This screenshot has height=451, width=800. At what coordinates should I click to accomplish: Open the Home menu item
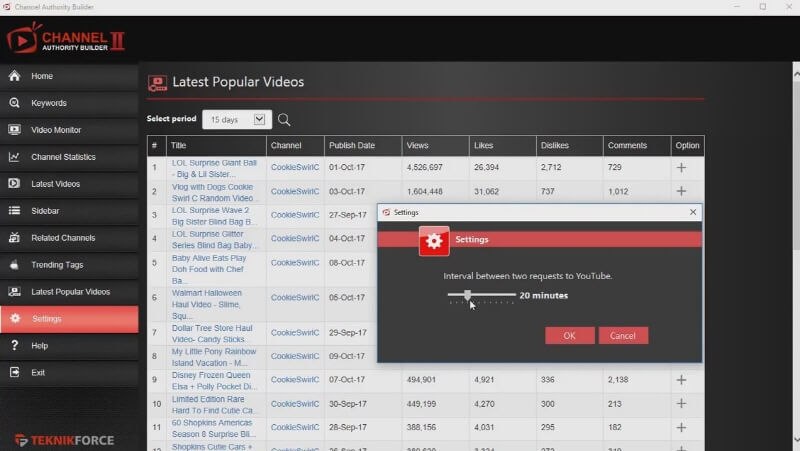pyautogui.click(x=69, y=76)
